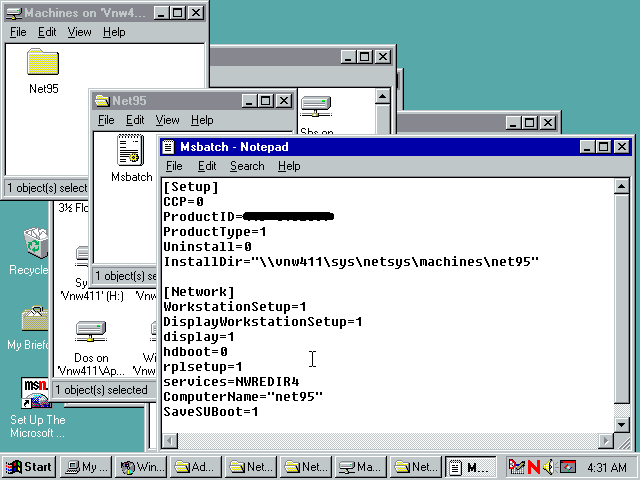640x480 pixels.
Task: Open Edit menu in Net95 window
Action: pos(135,120)
